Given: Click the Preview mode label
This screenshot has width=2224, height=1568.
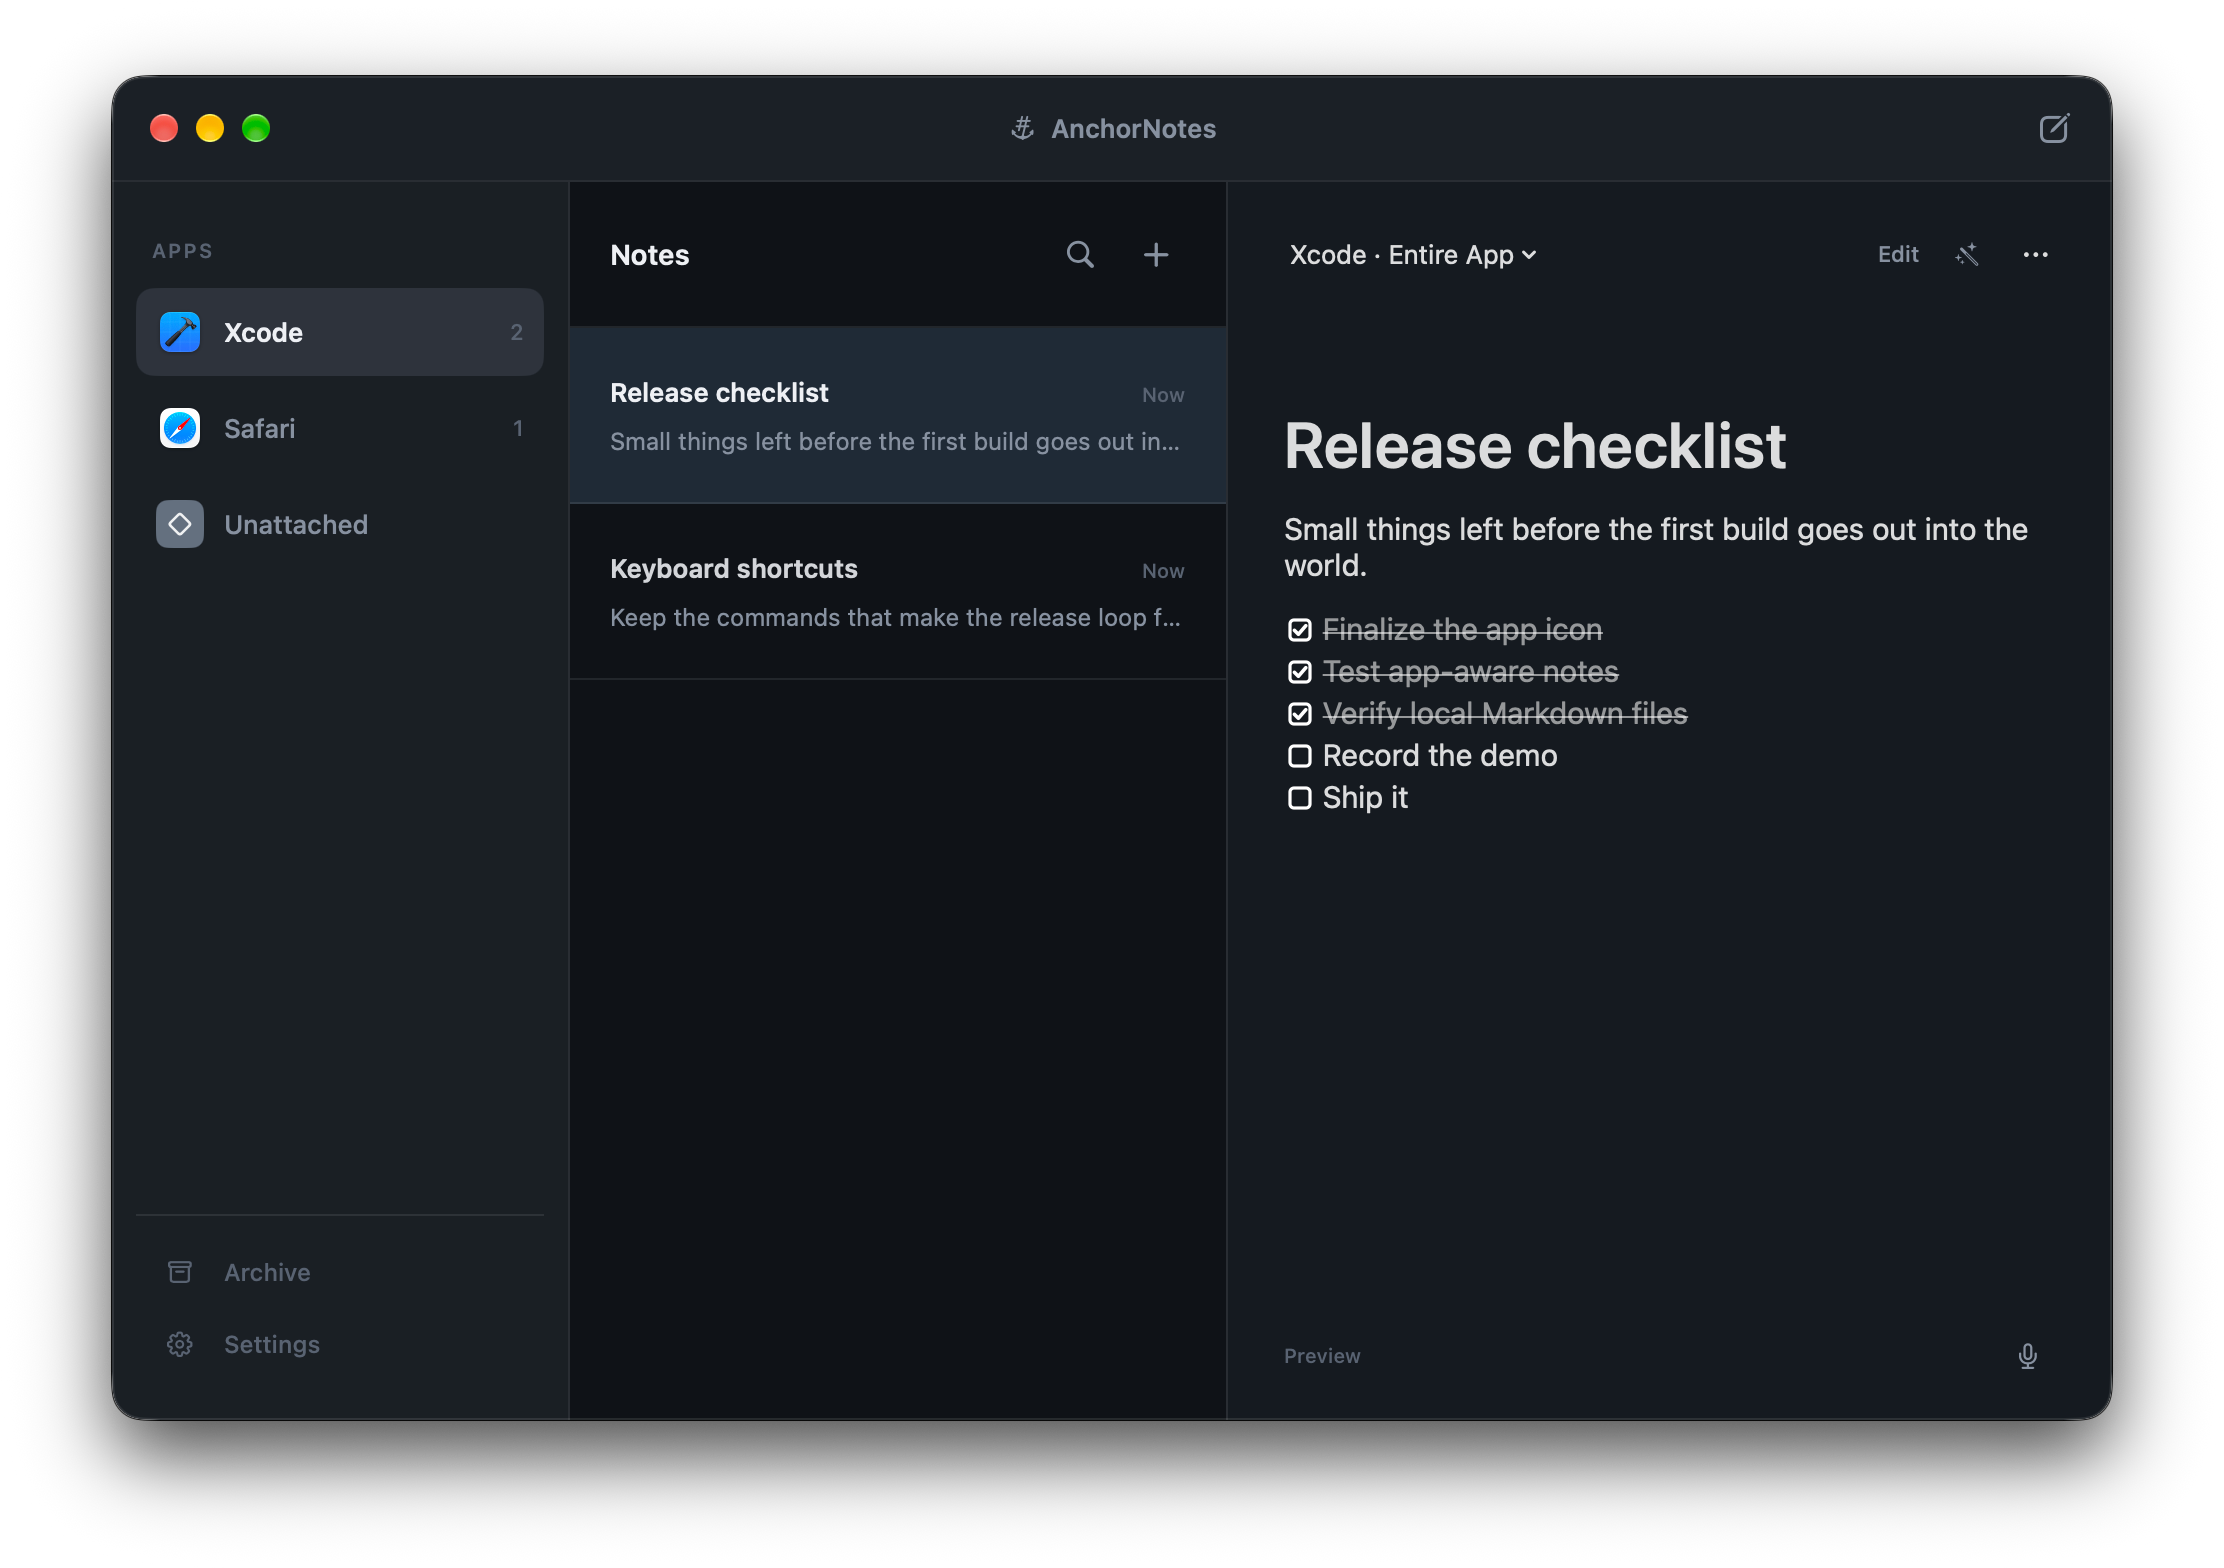Looking at the screenshot, I should click(1322, 1356).
